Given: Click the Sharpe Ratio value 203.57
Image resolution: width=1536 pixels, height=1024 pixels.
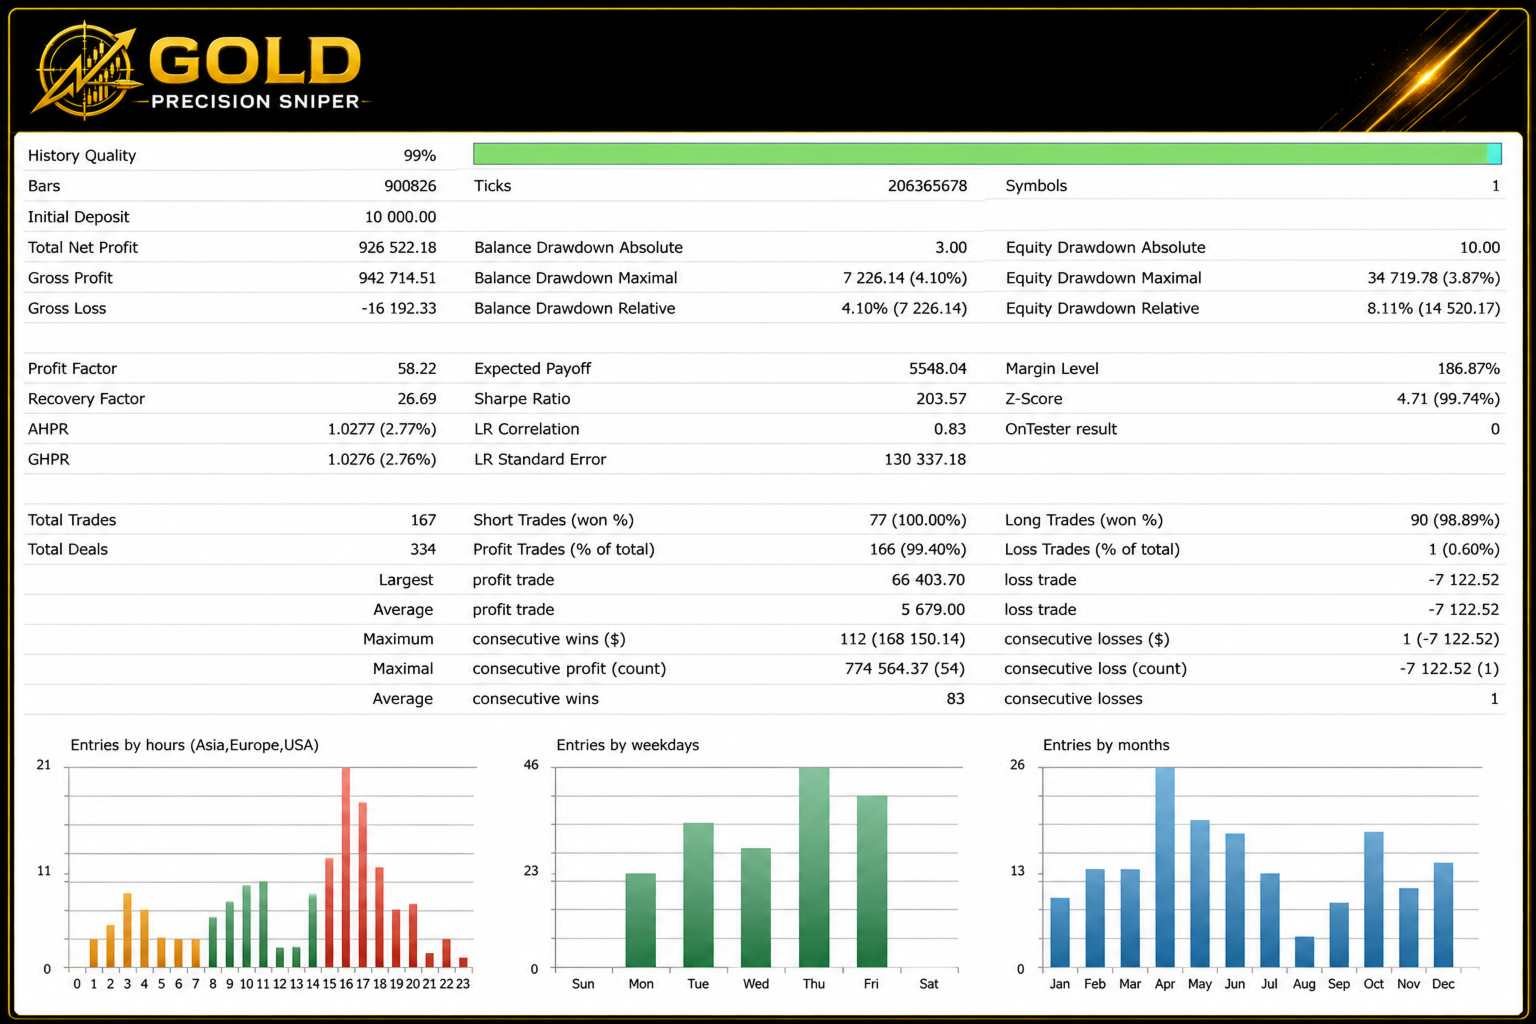Looking at the screenshot, I should point(941,398).
